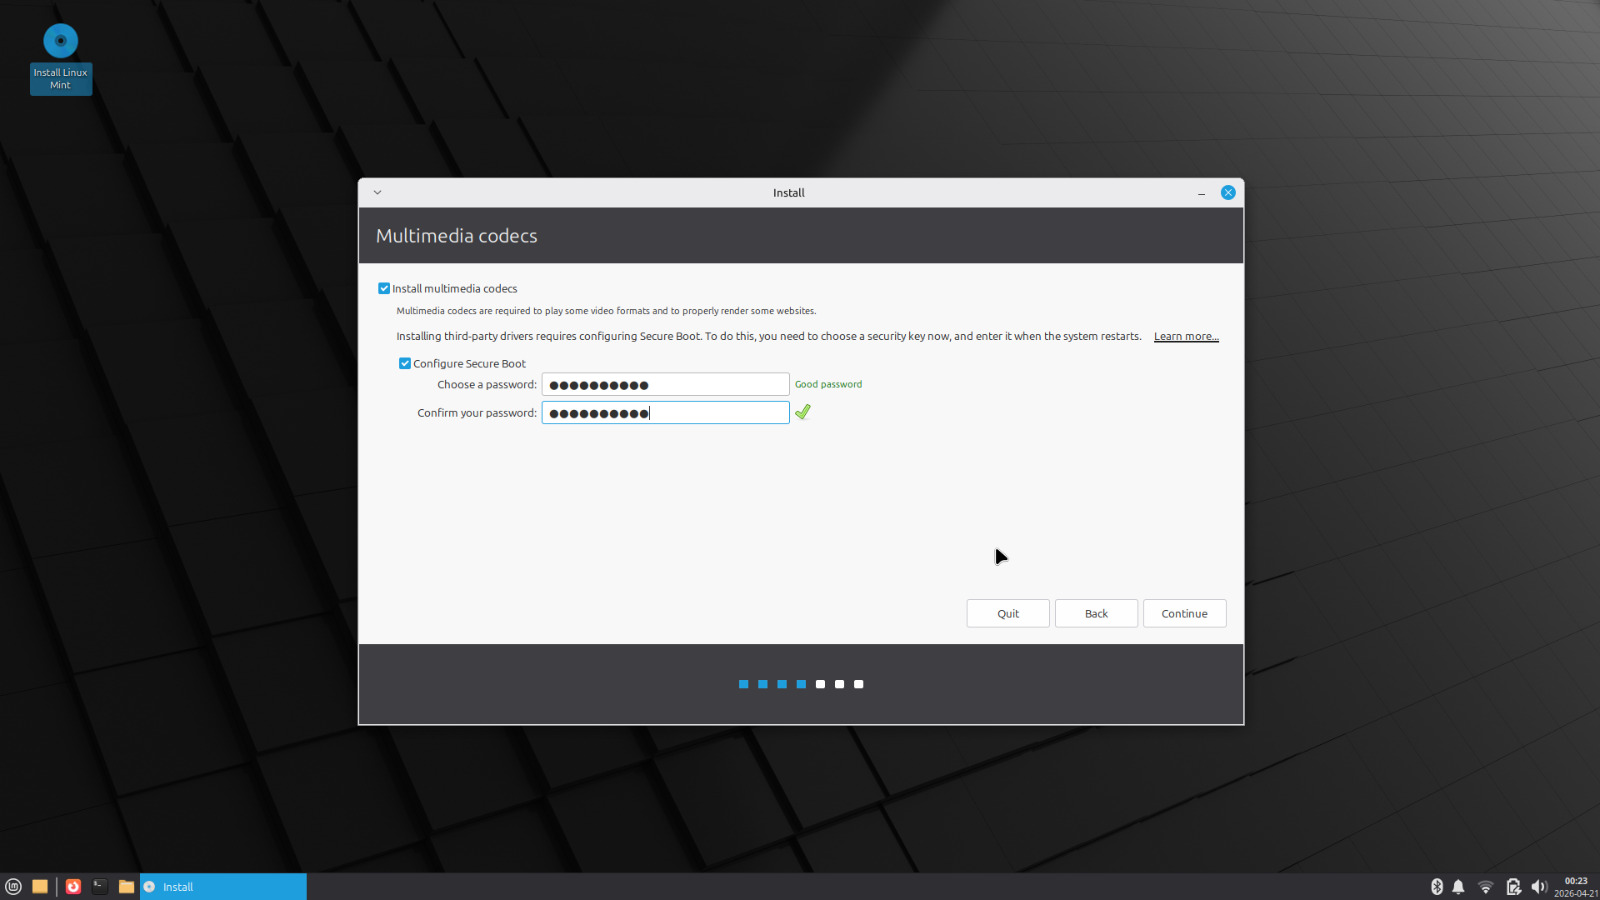Click the Continue button
The image size is (1600, 900).
coord(1184,613)
